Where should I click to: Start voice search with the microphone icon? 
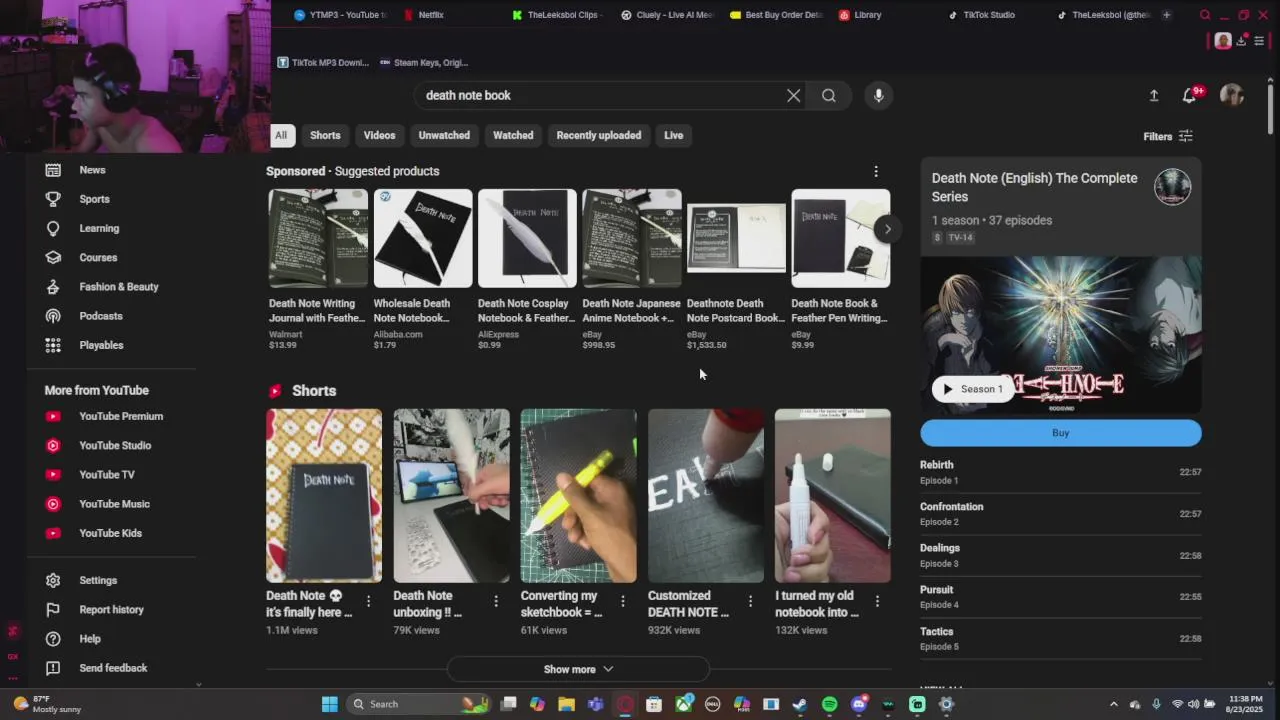(x=878, y=95)
